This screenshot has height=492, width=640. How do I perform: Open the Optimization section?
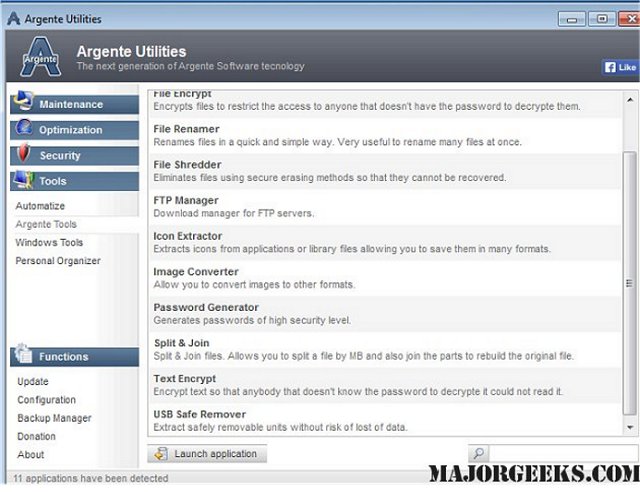click(x=74, y=130)
